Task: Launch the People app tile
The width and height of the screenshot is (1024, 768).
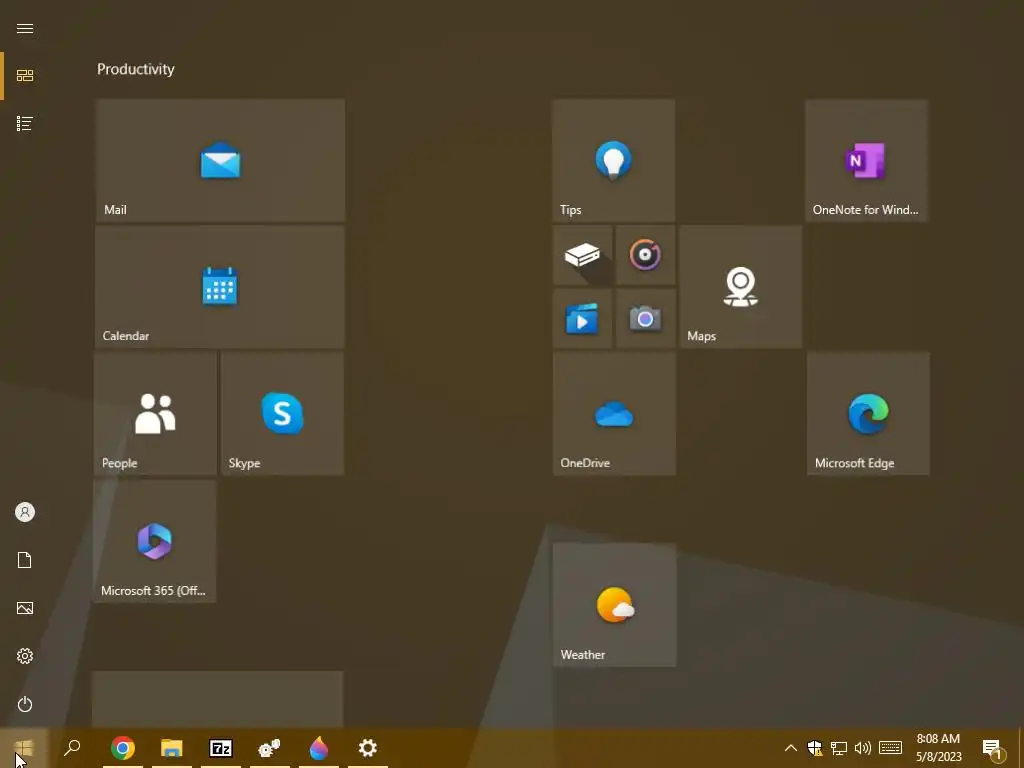Action: click(155, 413)
